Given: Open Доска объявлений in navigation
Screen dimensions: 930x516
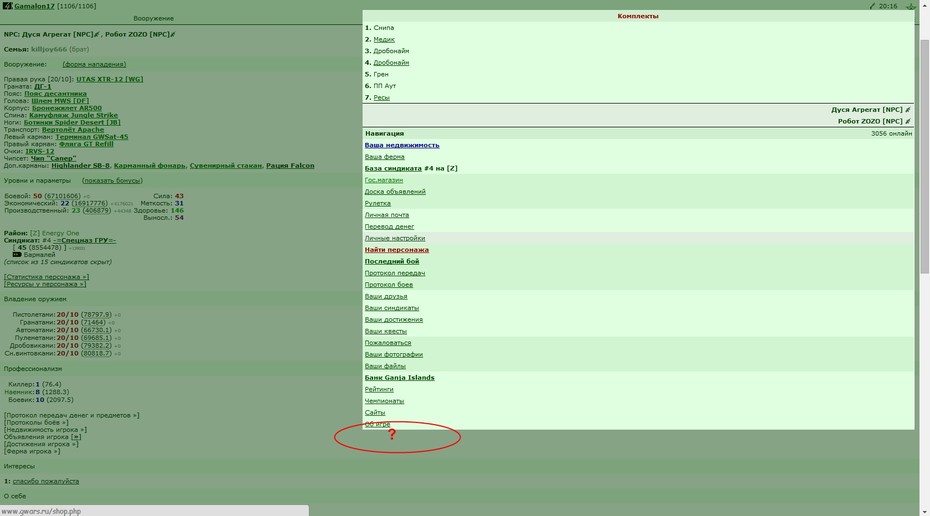Looking at the screenshot, I should coord(395,192).
